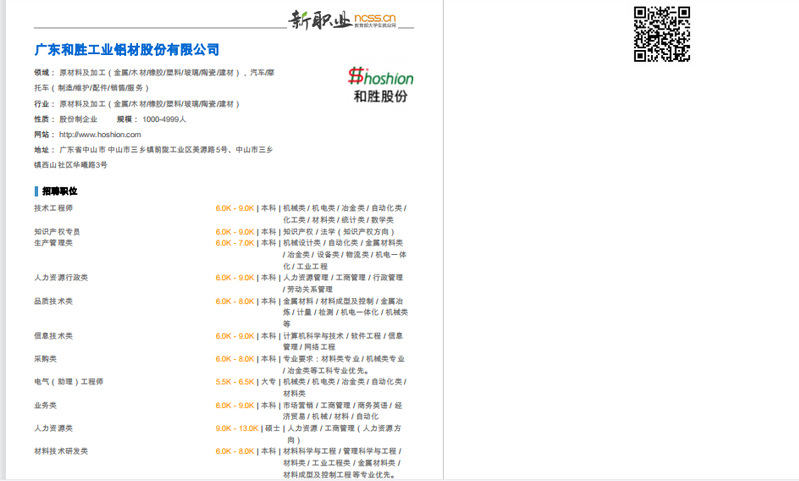
Task: Click the majors text 知识产权 / 法学
Action: pyautogui.click(x=339, y=231)
